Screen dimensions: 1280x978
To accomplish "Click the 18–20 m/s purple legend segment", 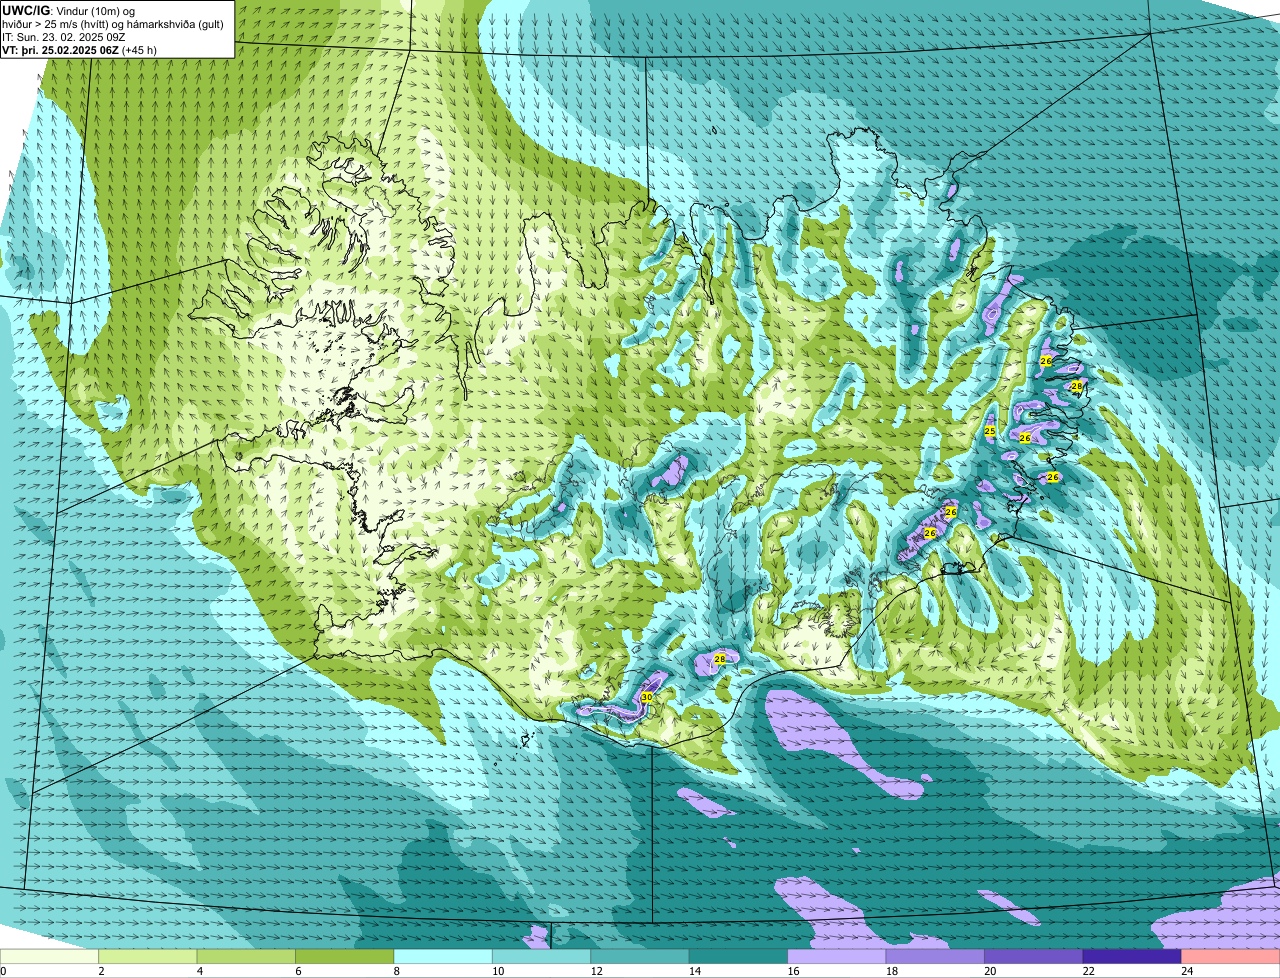I will tap(936, 957).
